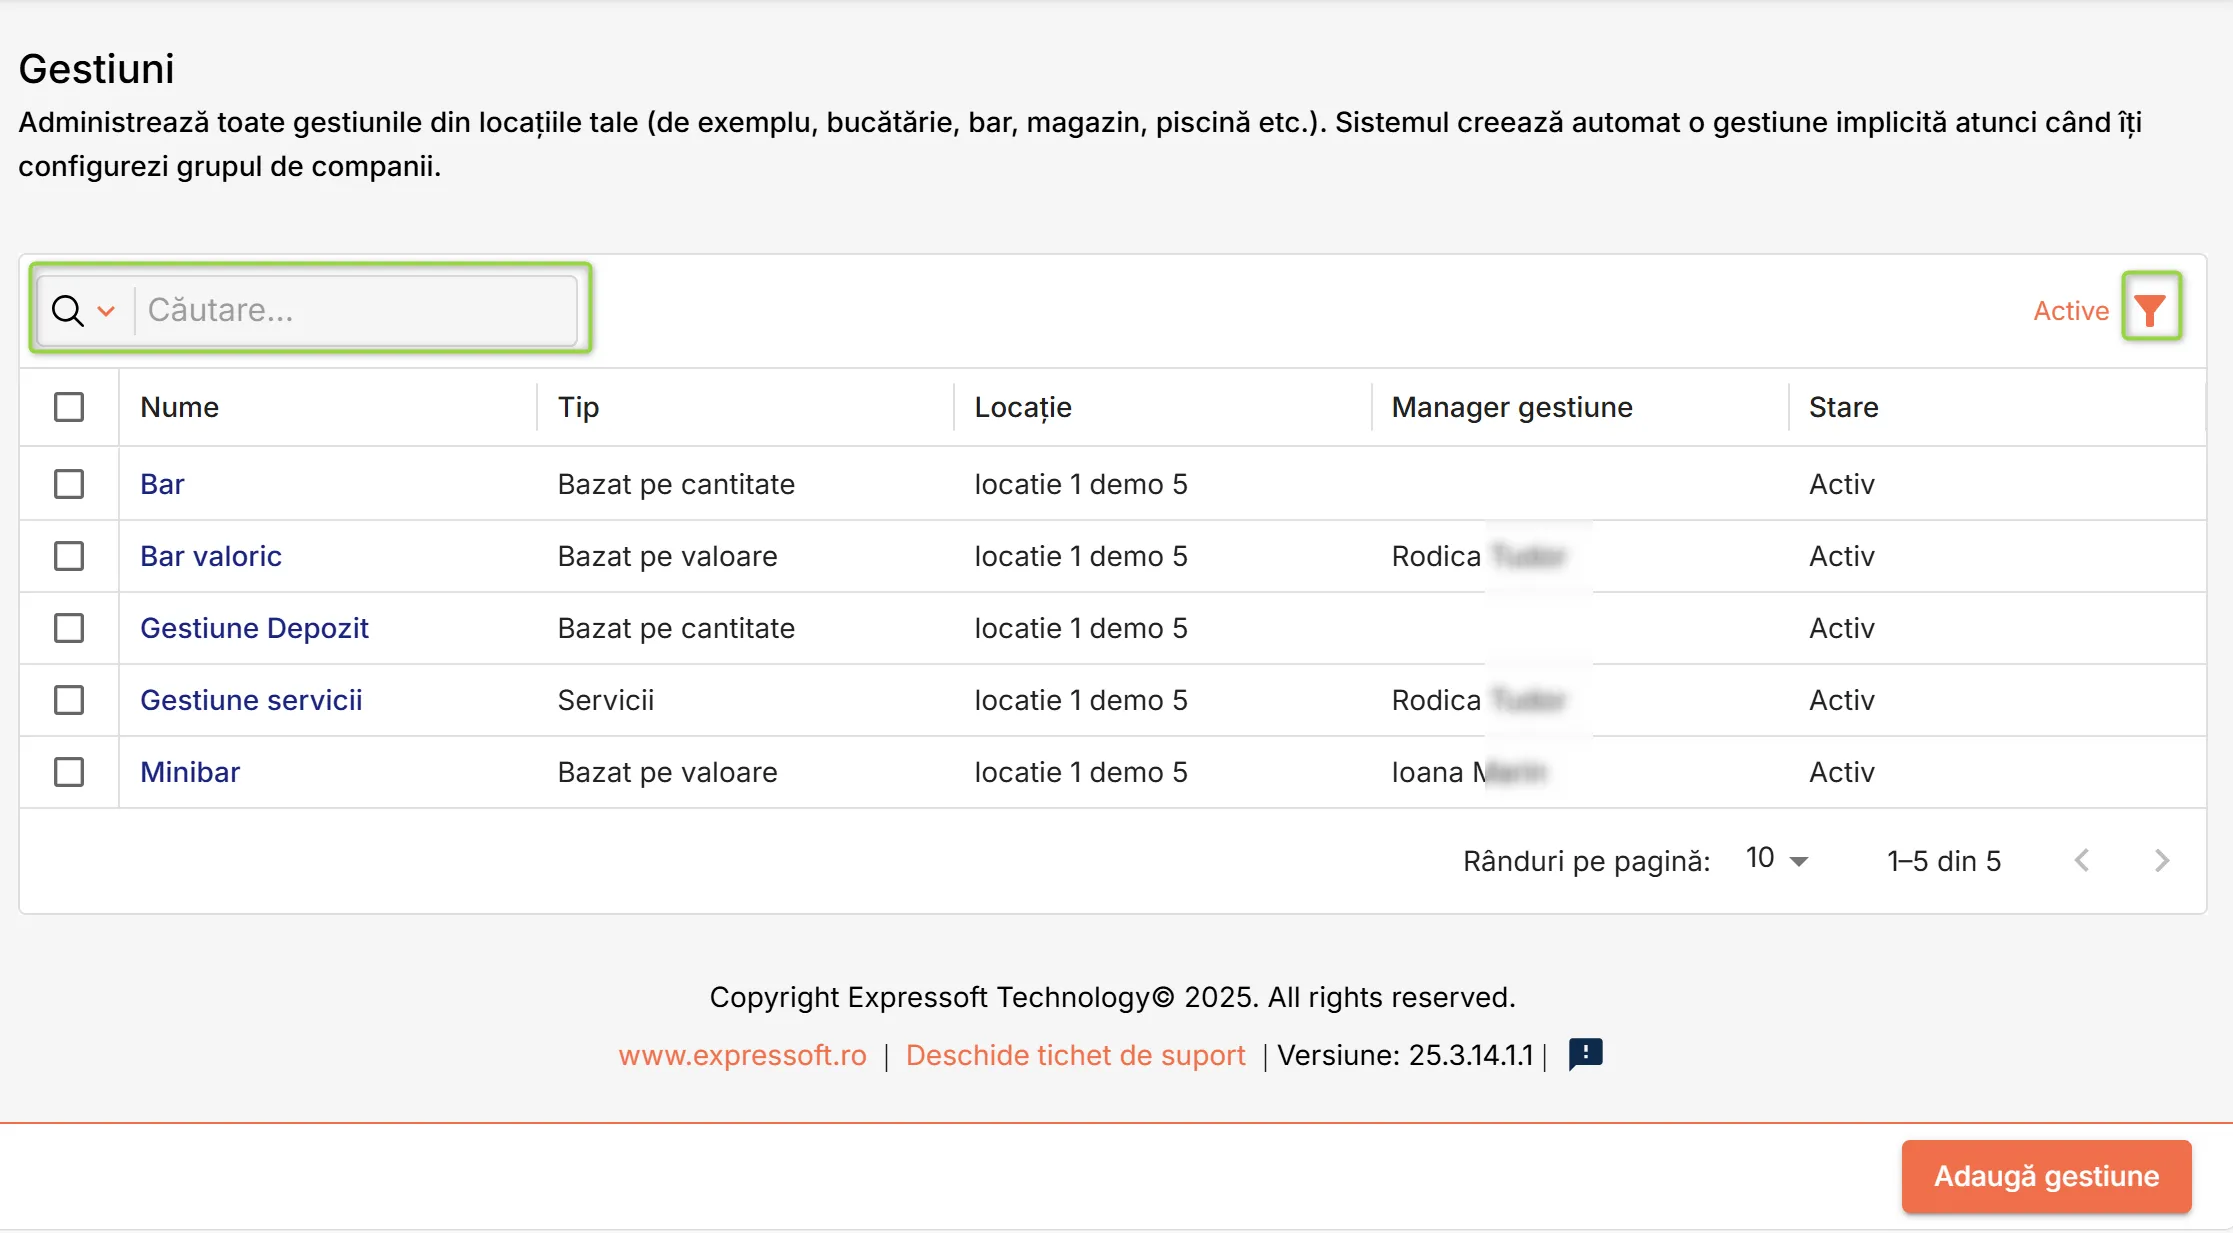The height and width of the screenshot is (1233, 2233).
Task: Click the Locație column header
Action: (1023, 407)
